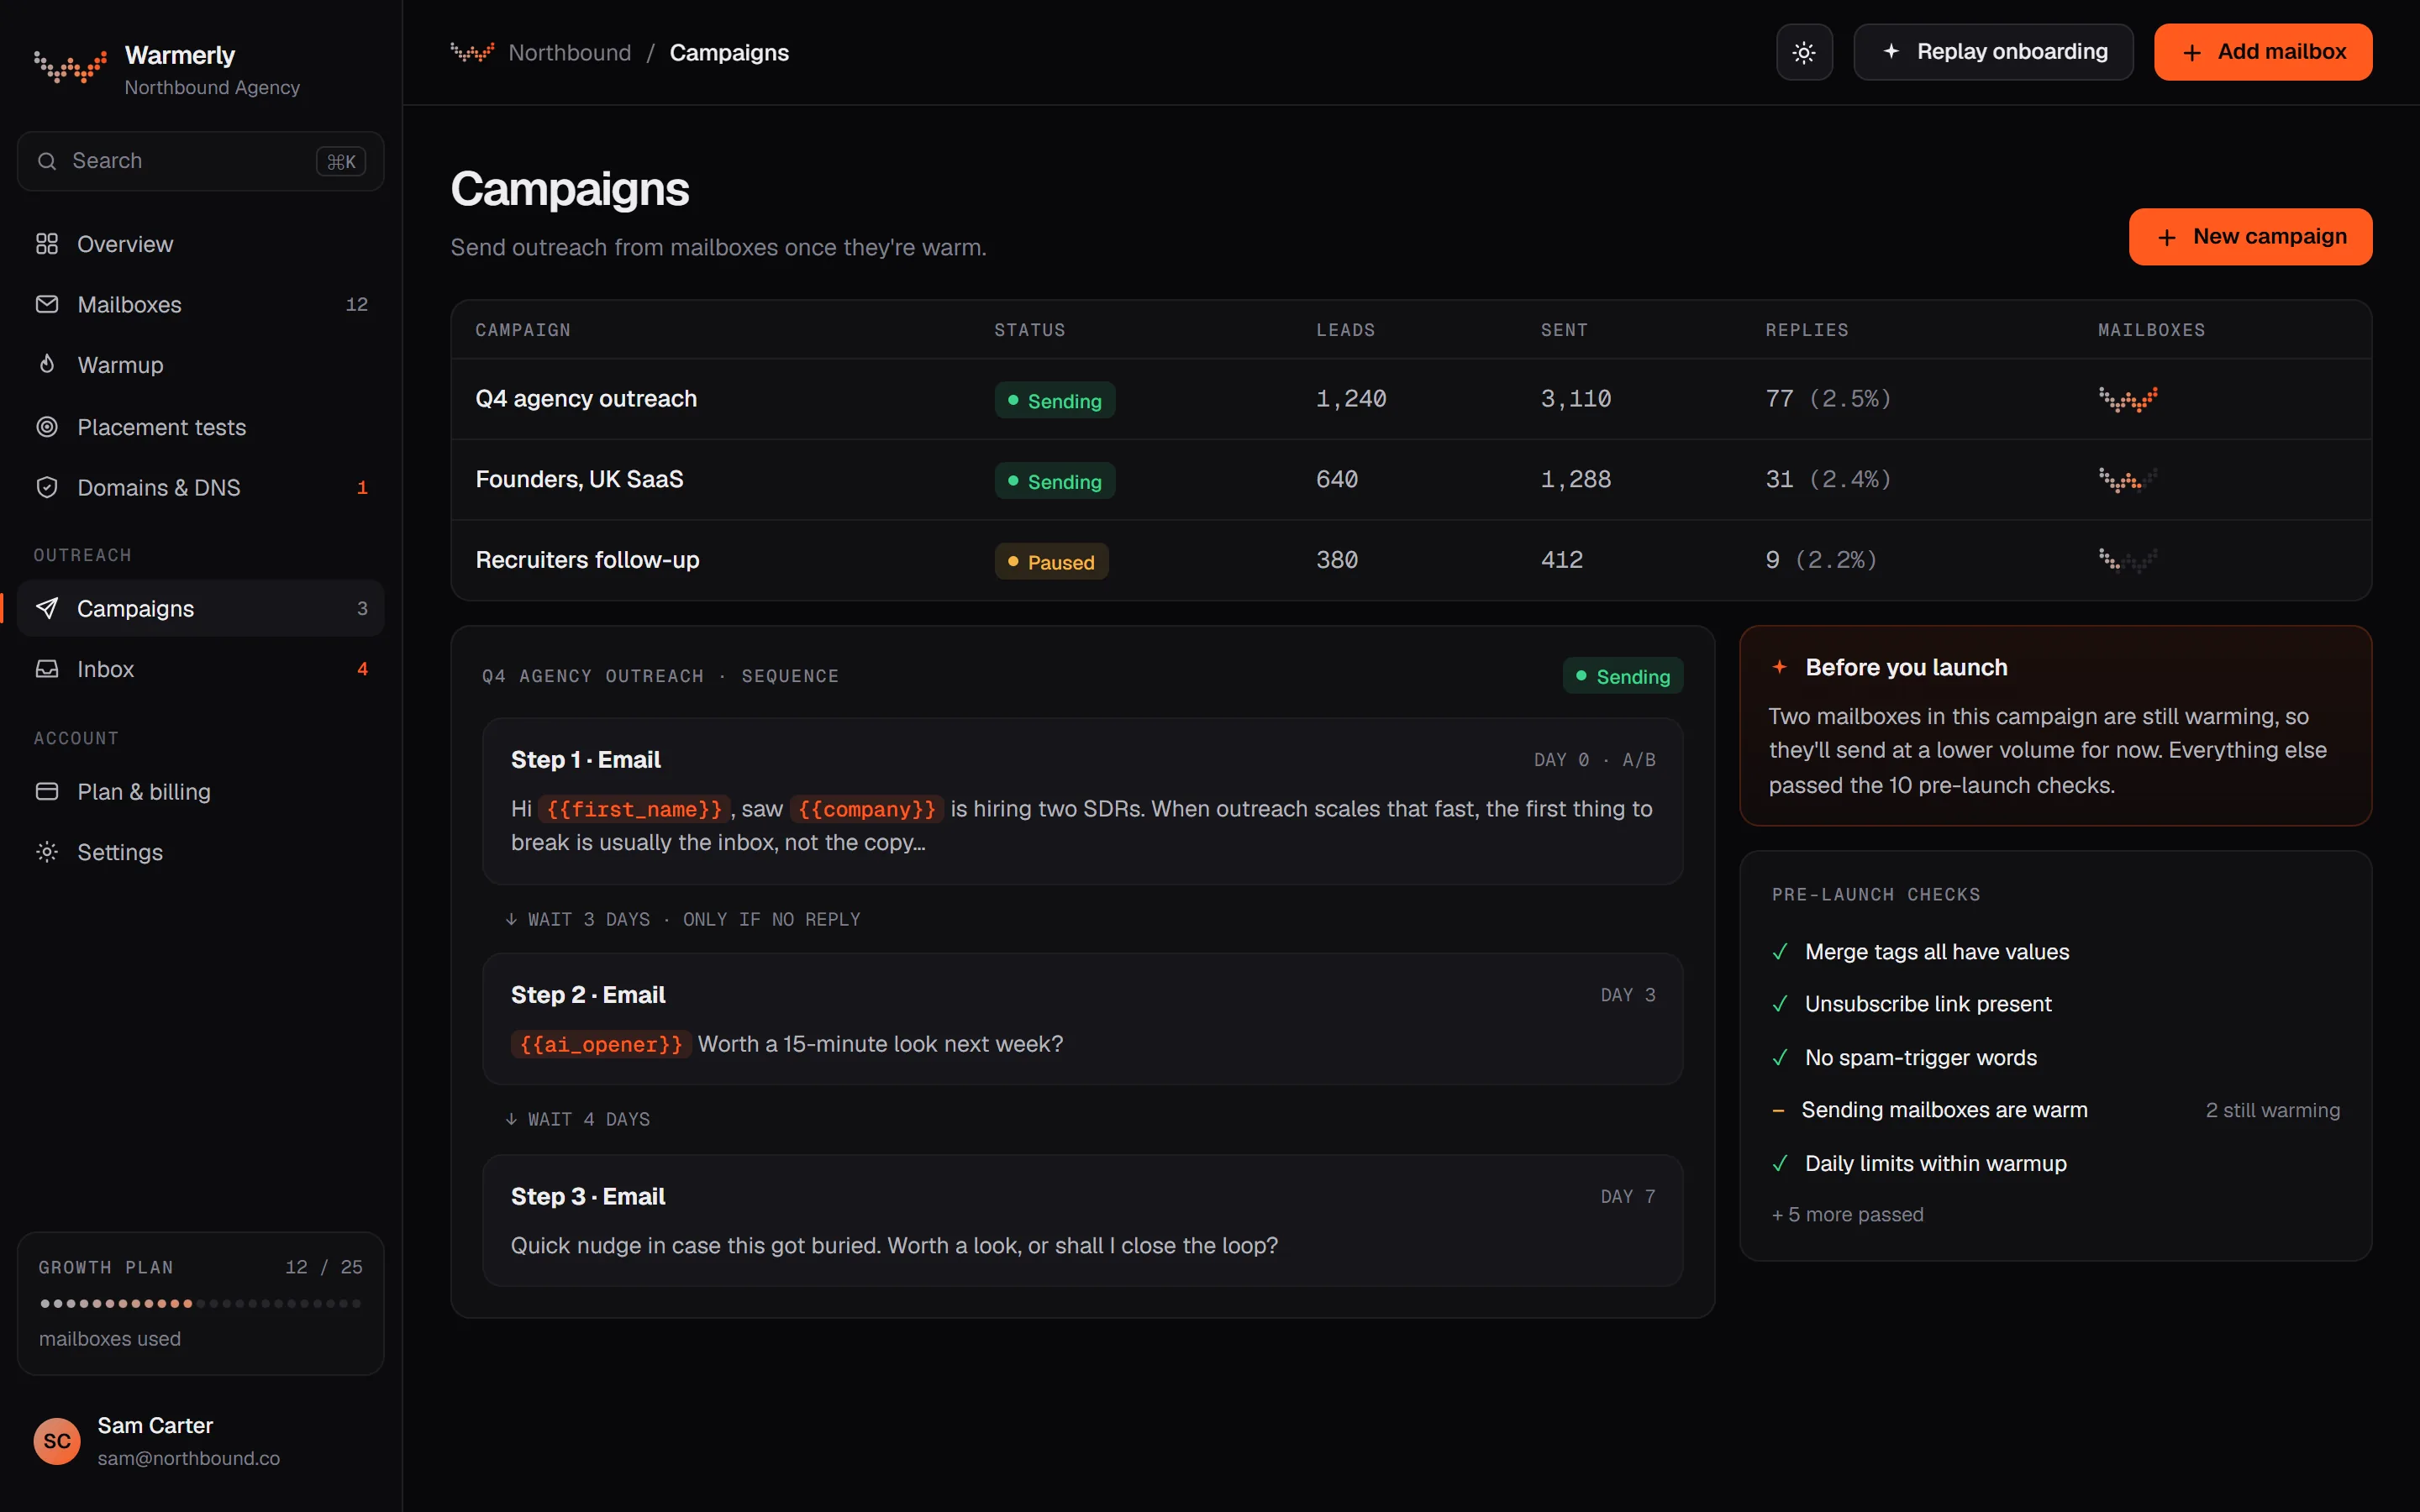Viewport: 2420px width, 1512px height.
Task: Click the Replay onboarding button
Action: [1993, 52]
